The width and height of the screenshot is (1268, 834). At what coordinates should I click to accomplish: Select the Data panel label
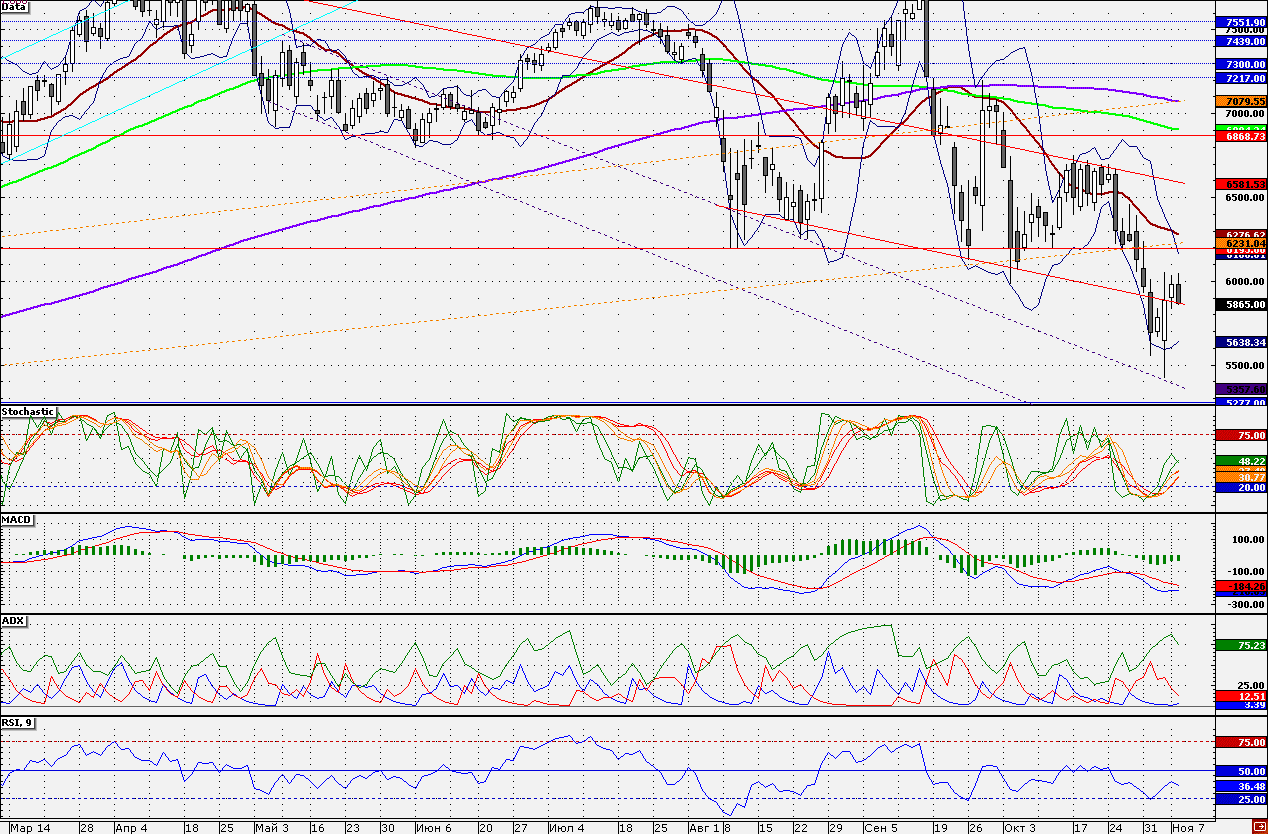pyautogui.click(x=14, y=6)
